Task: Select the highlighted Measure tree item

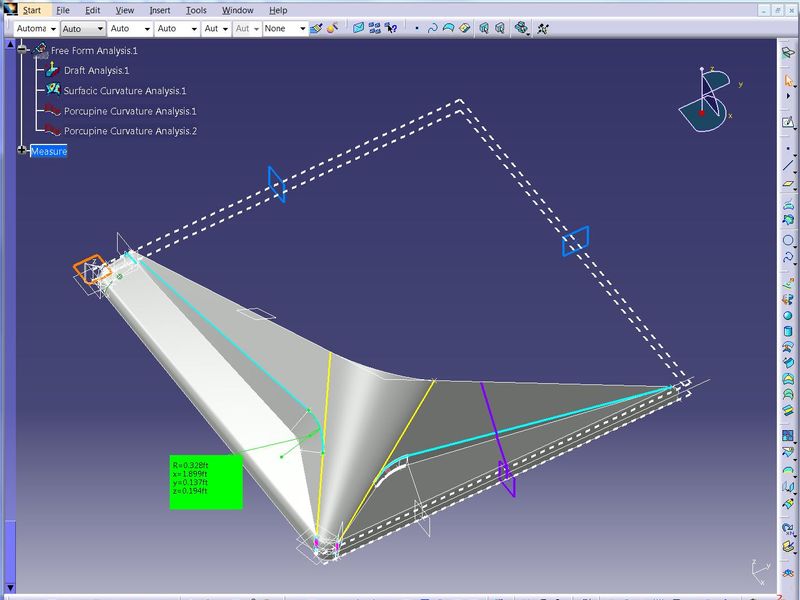Action: point(48,151)
